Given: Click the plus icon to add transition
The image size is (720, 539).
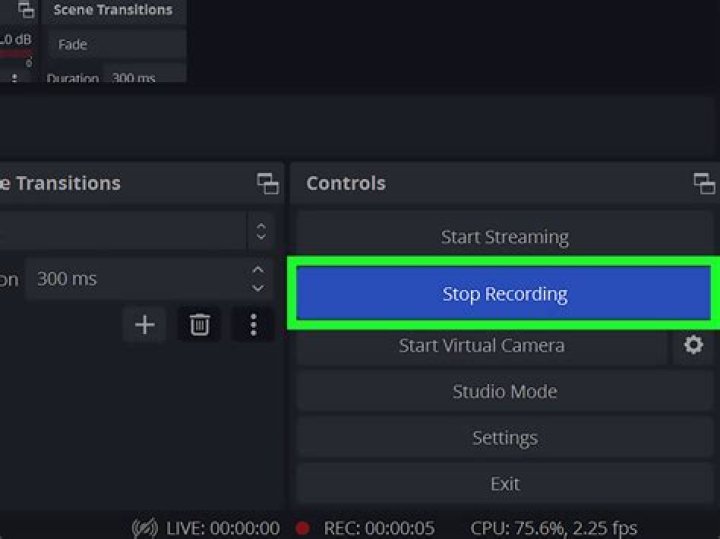Looking at the screenshot, I should pos(145,325).
